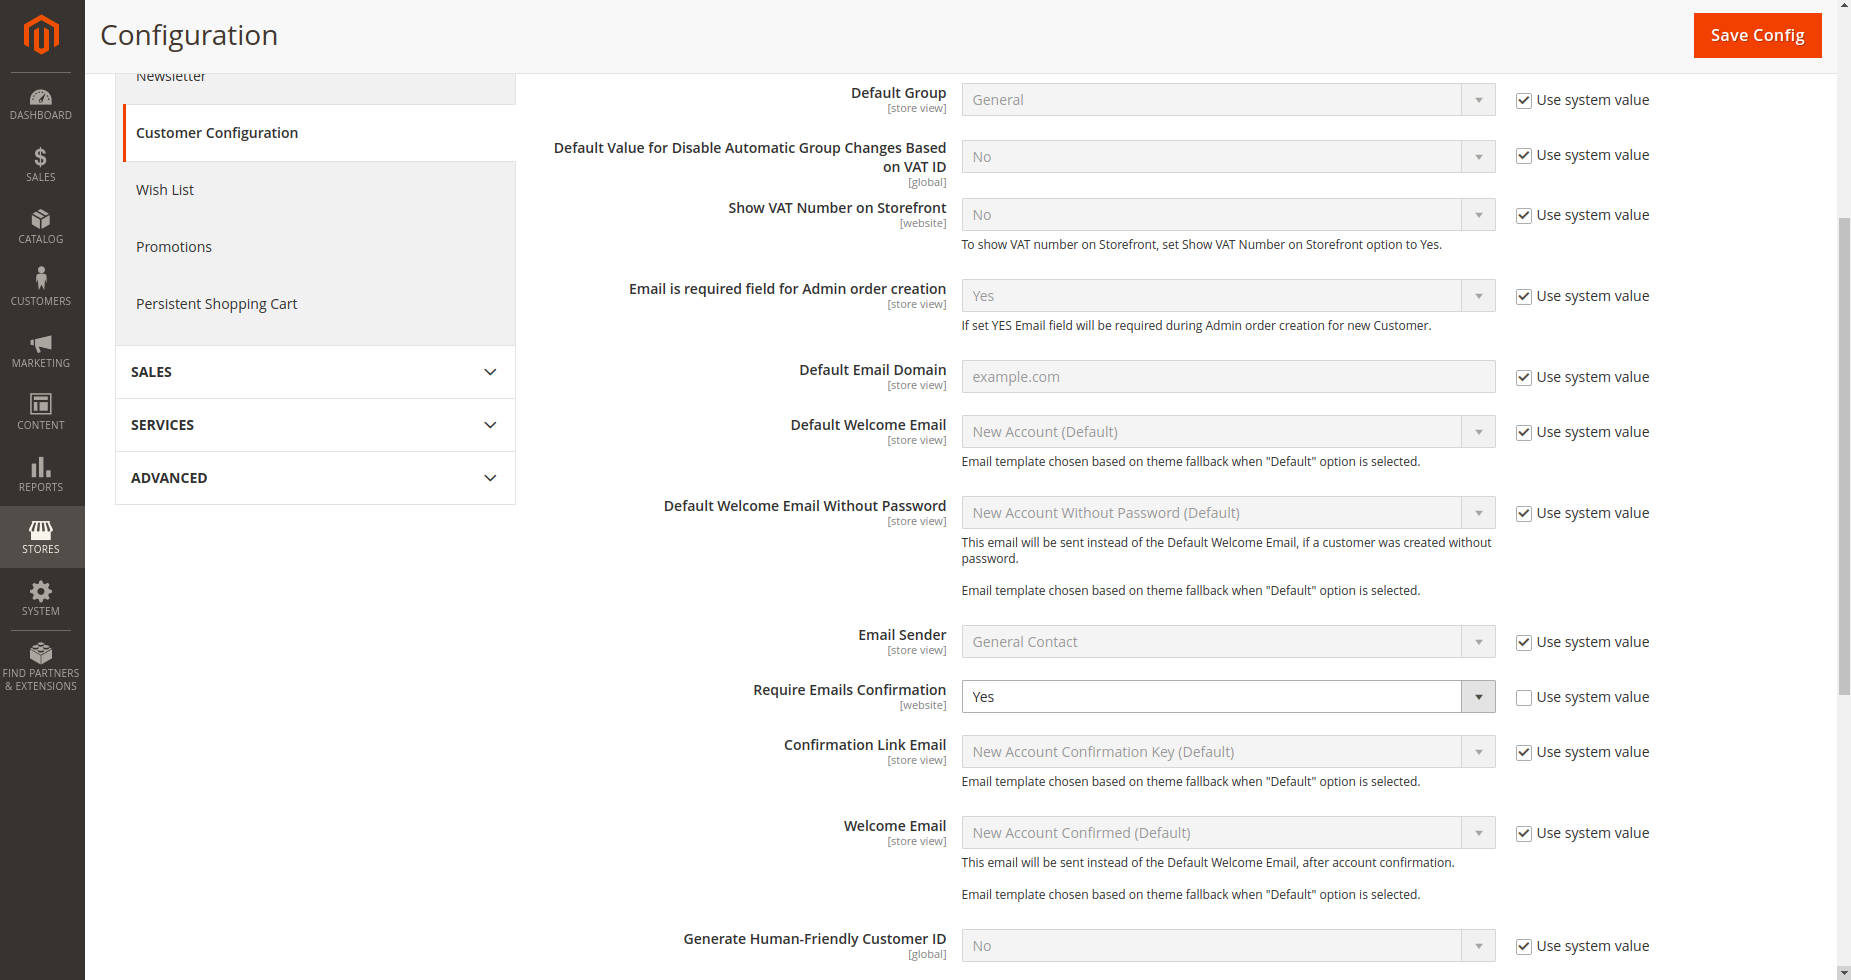
Task: Click the Default Email Domain field
Action: click(1228, 377)
